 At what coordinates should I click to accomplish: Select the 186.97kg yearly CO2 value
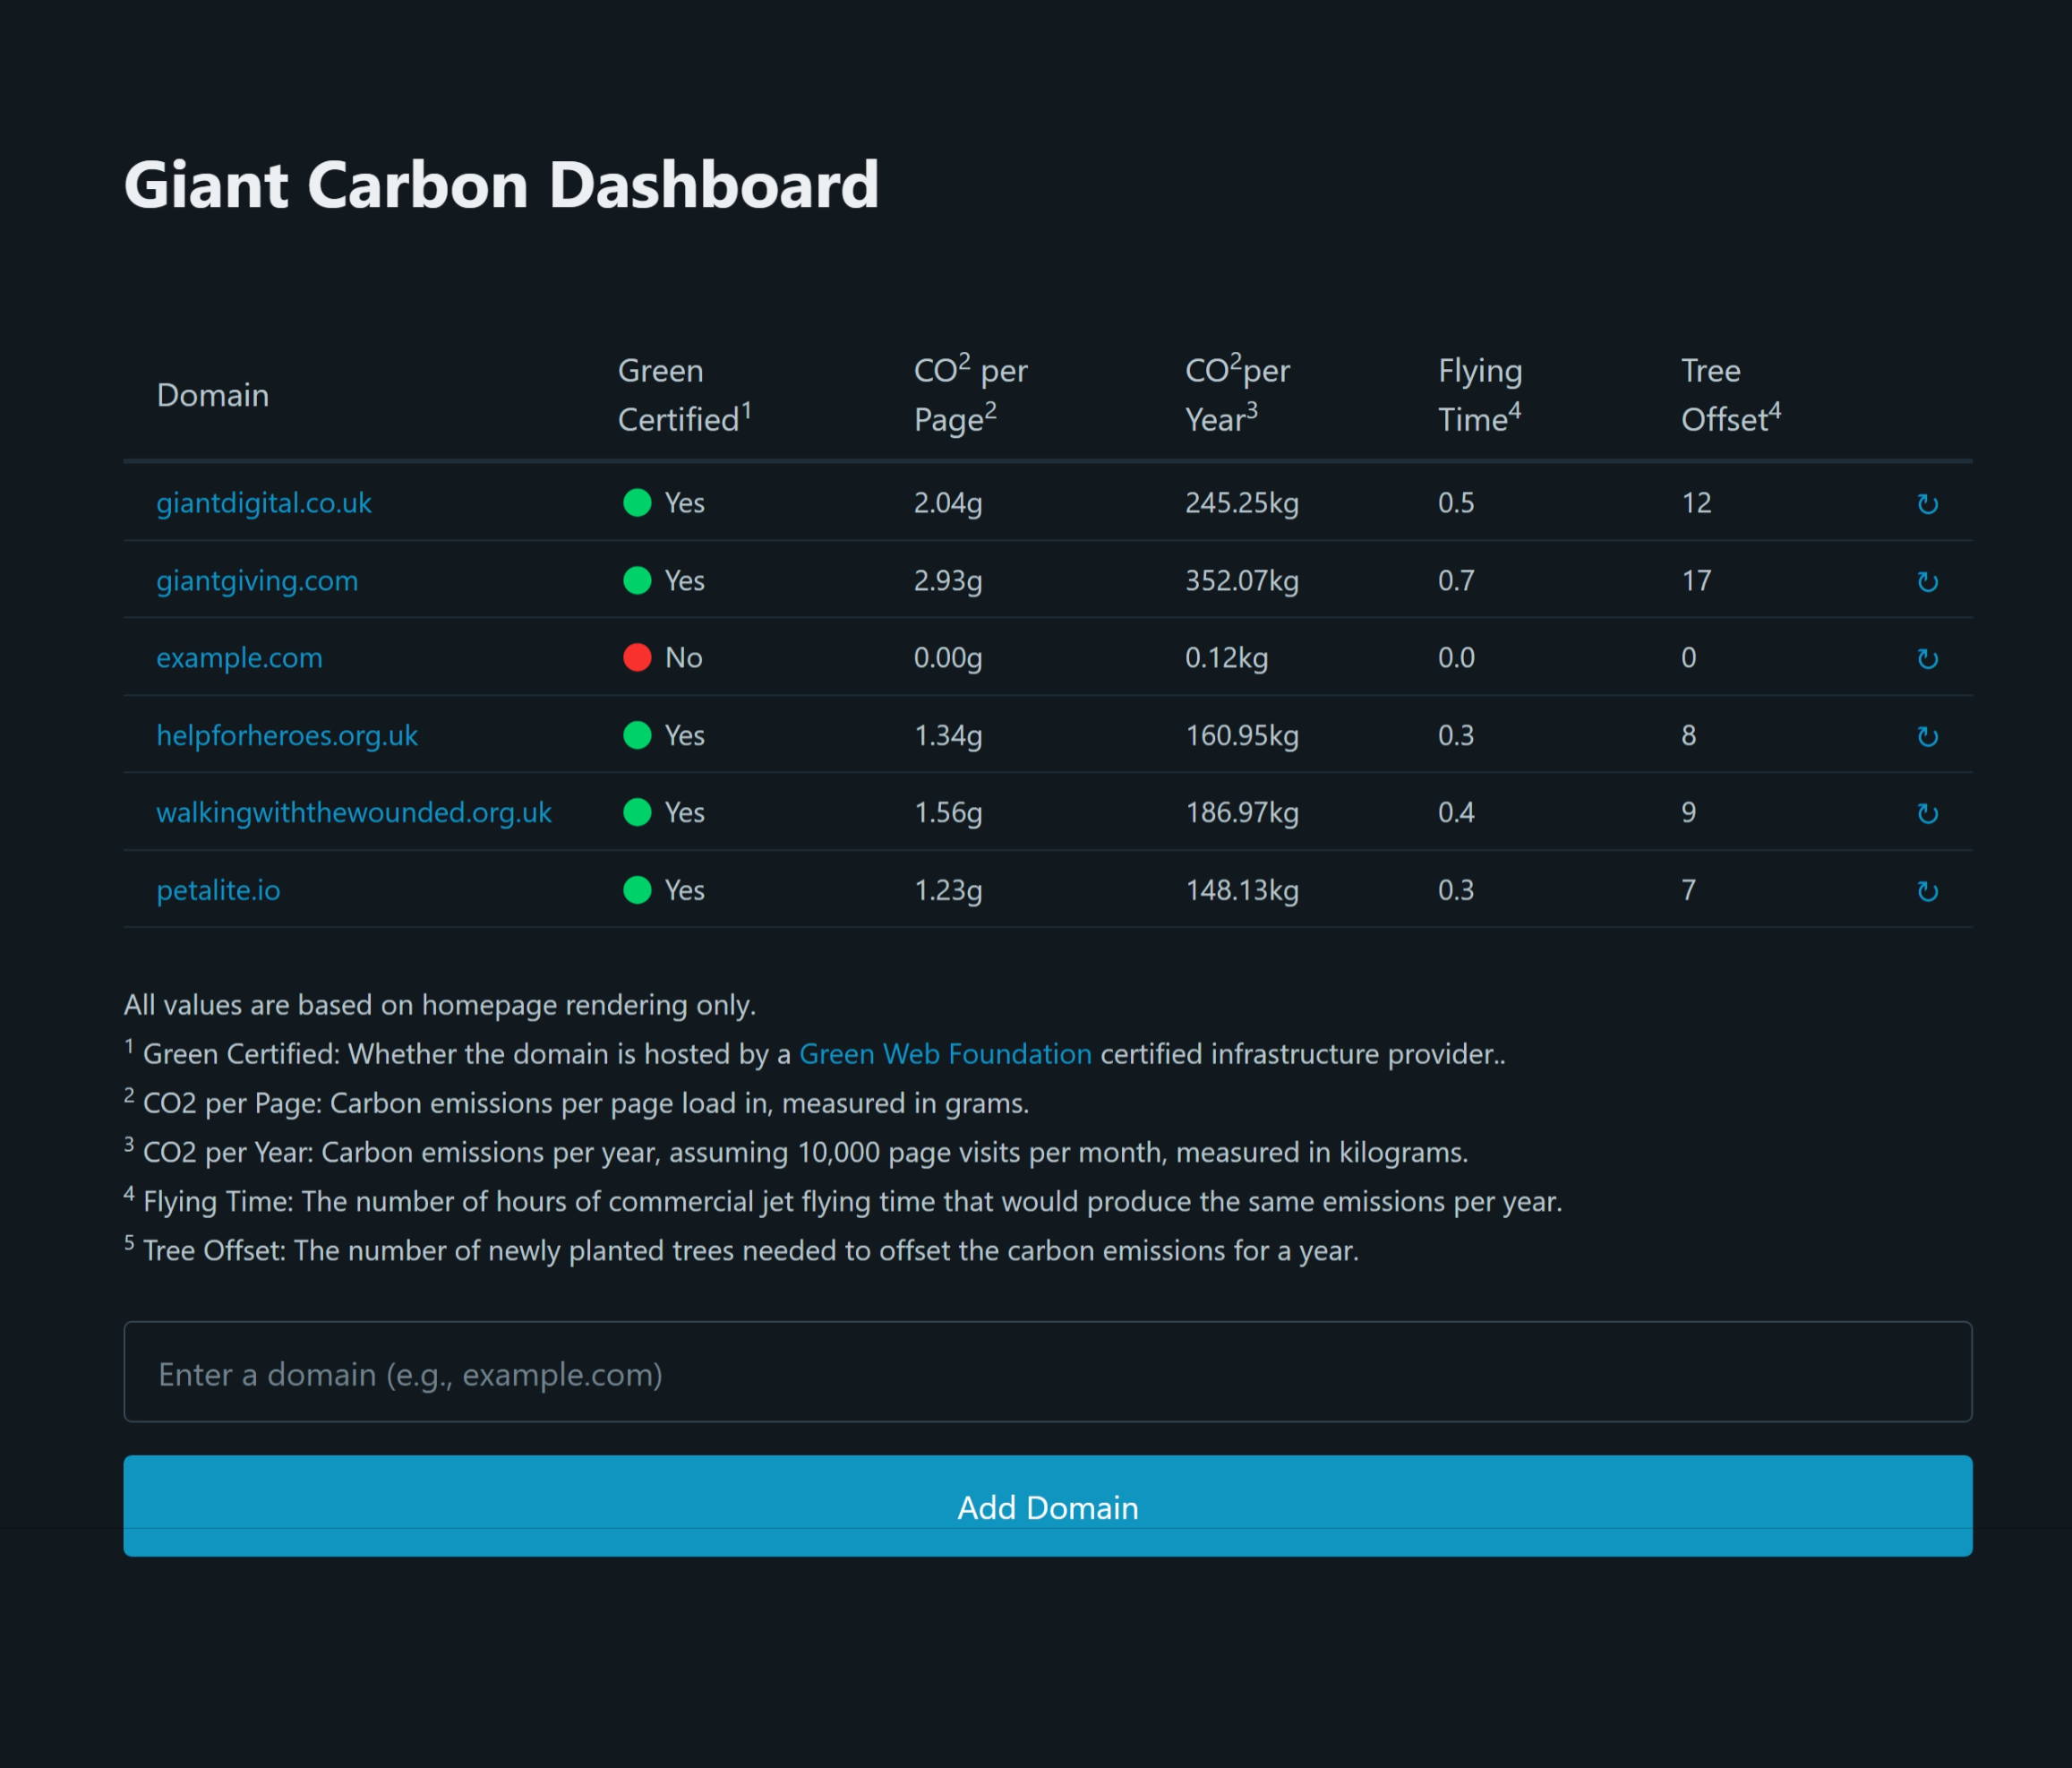tap(1242, 813)
